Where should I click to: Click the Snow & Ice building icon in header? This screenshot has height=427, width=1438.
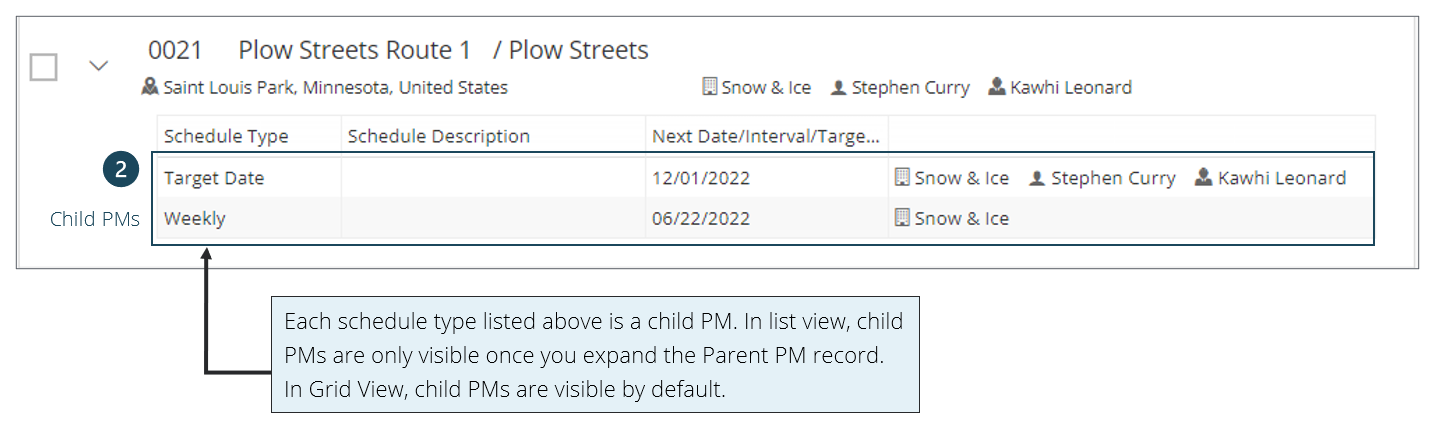(709, 87)
